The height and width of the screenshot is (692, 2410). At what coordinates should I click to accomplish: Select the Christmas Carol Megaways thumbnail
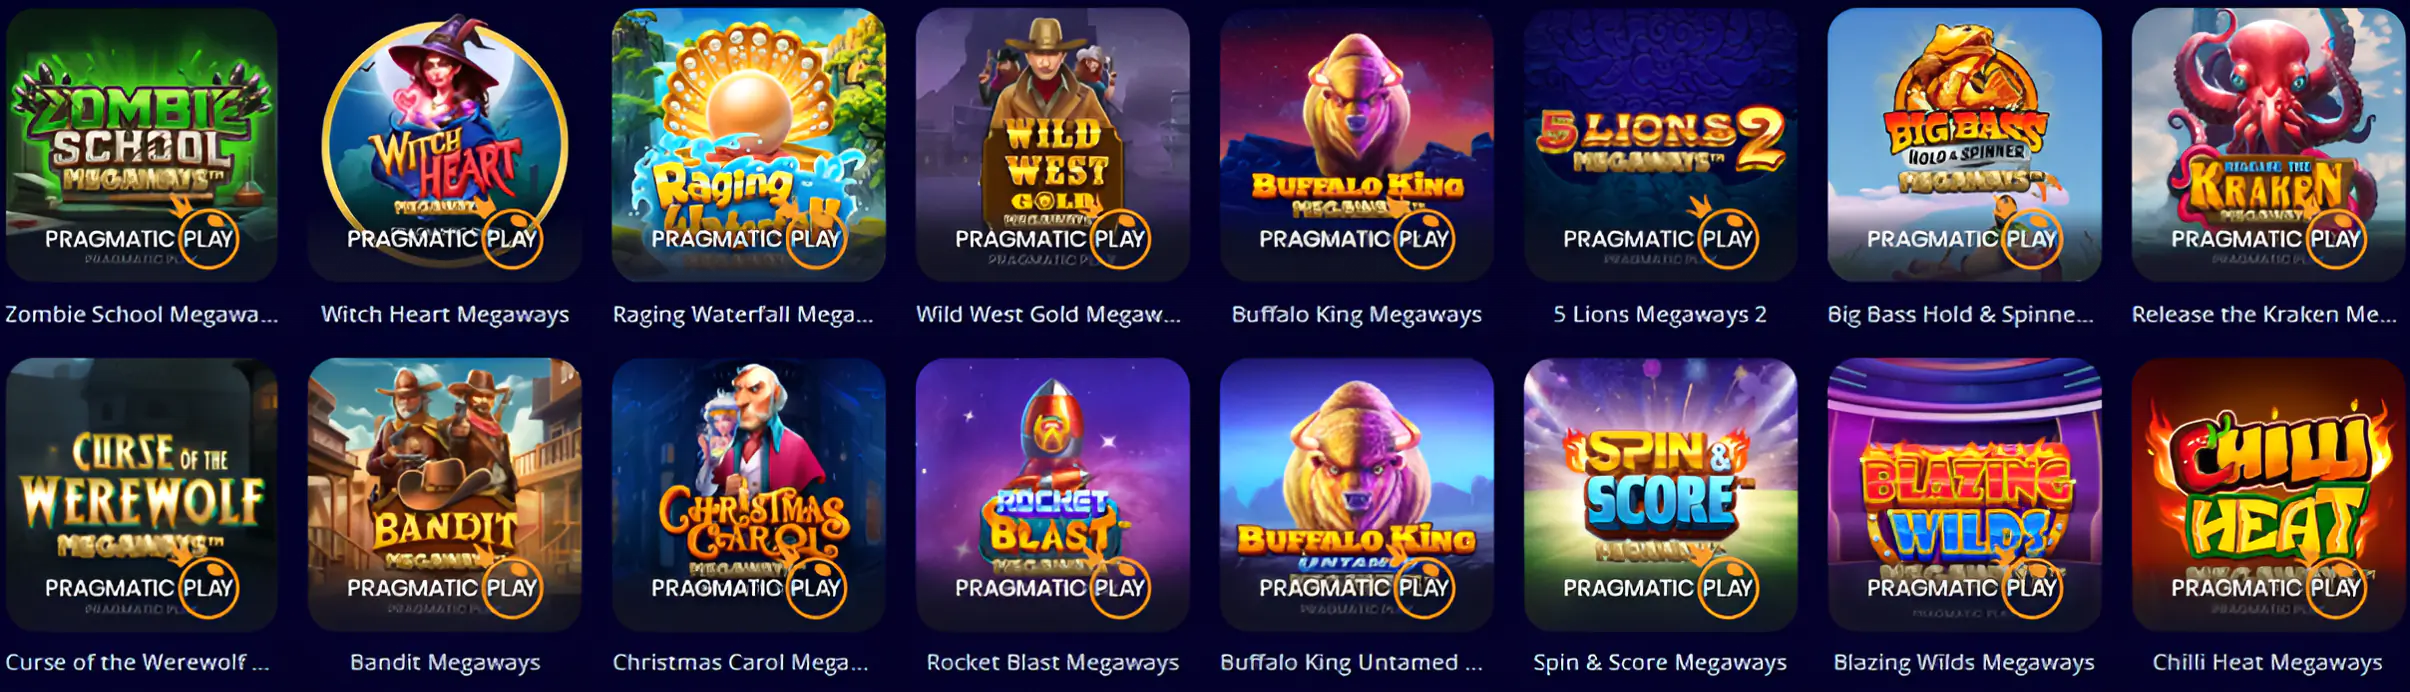pyautogui.click(x=749, y=495)
